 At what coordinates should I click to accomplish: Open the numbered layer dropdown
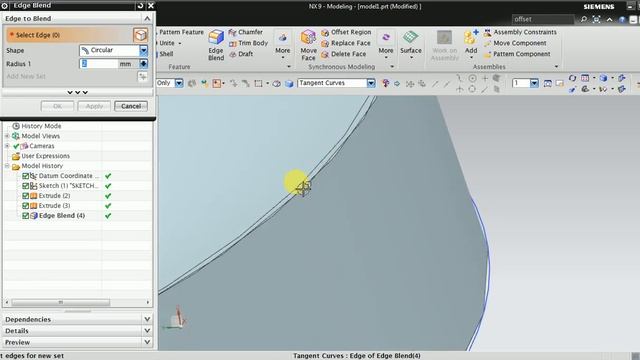click(x=534, y=83)
